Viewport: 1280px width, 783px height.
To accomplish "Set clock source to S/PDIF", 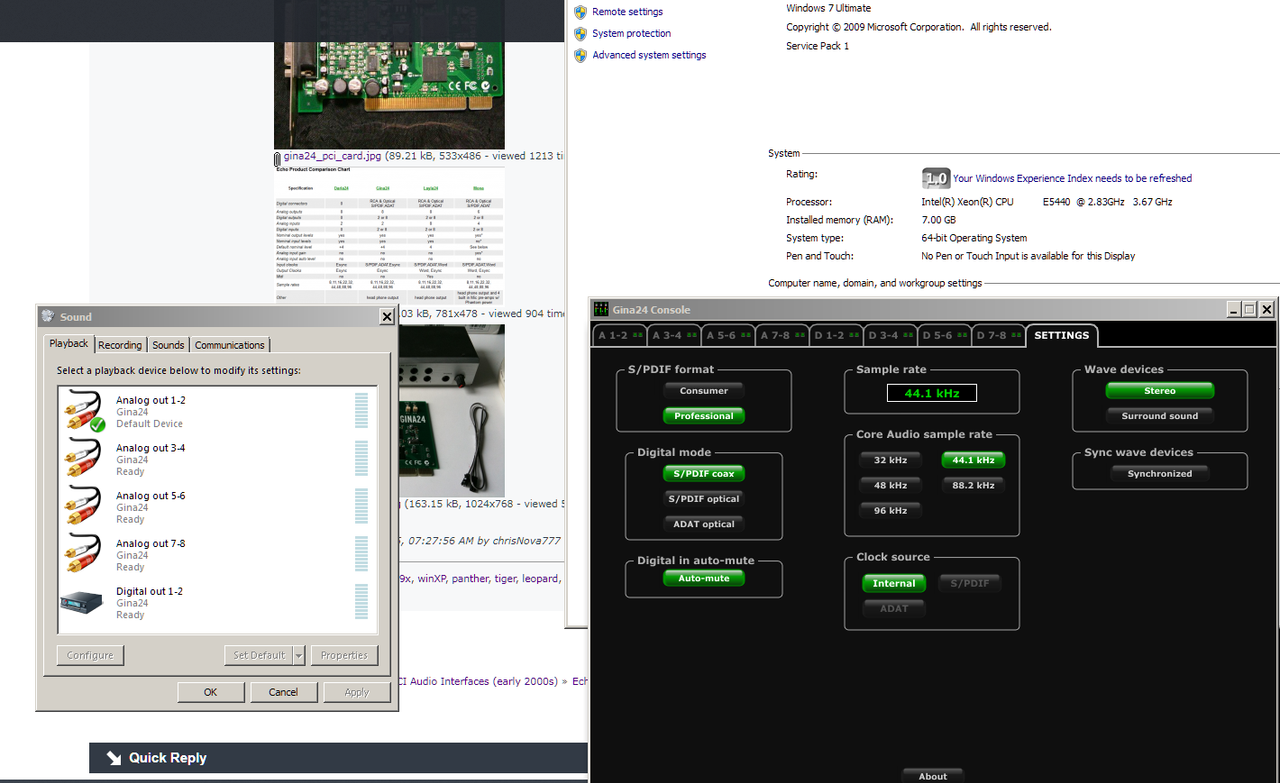I will [x=968, y=583].
